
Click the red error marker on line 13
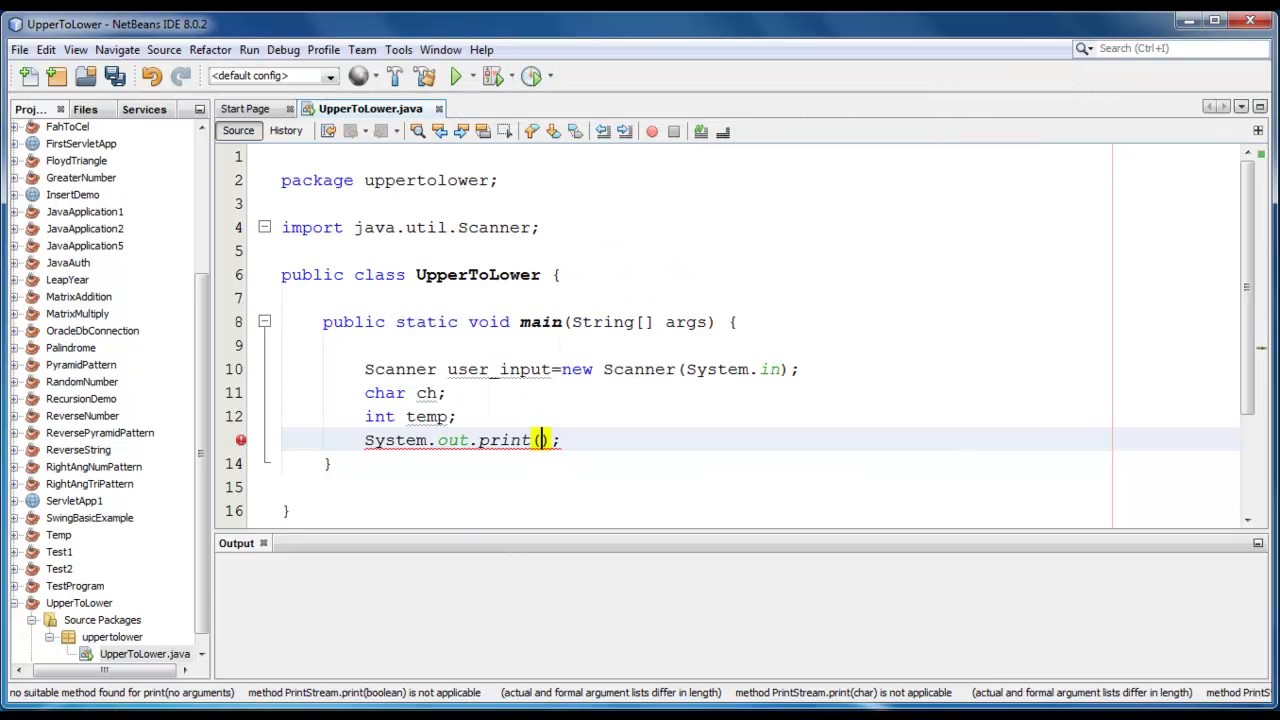(x=241, y=440)
